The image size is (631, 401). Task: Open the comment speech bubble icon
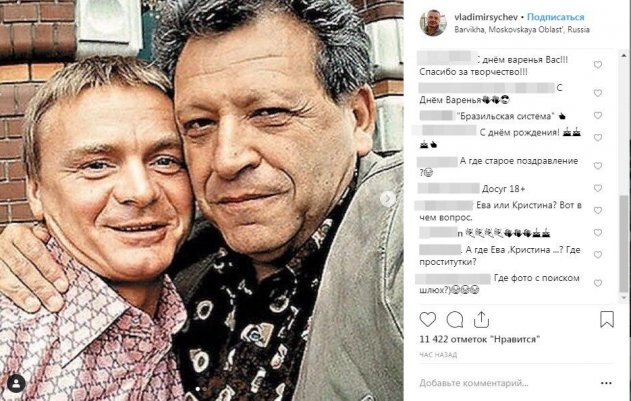point(455,320)
